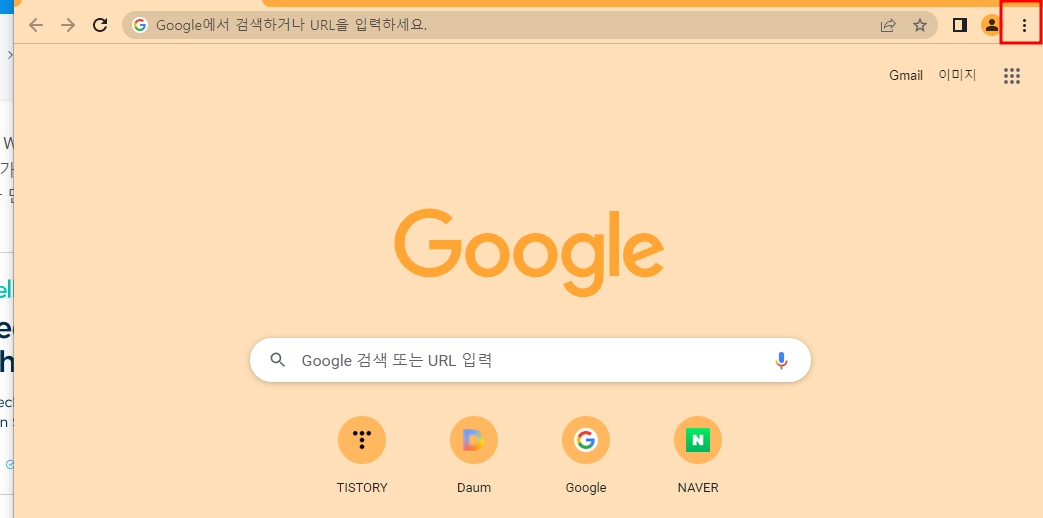Click the TISTORY shortcut label
This screenshot has height=518, width=1043.
pos(362,487)
